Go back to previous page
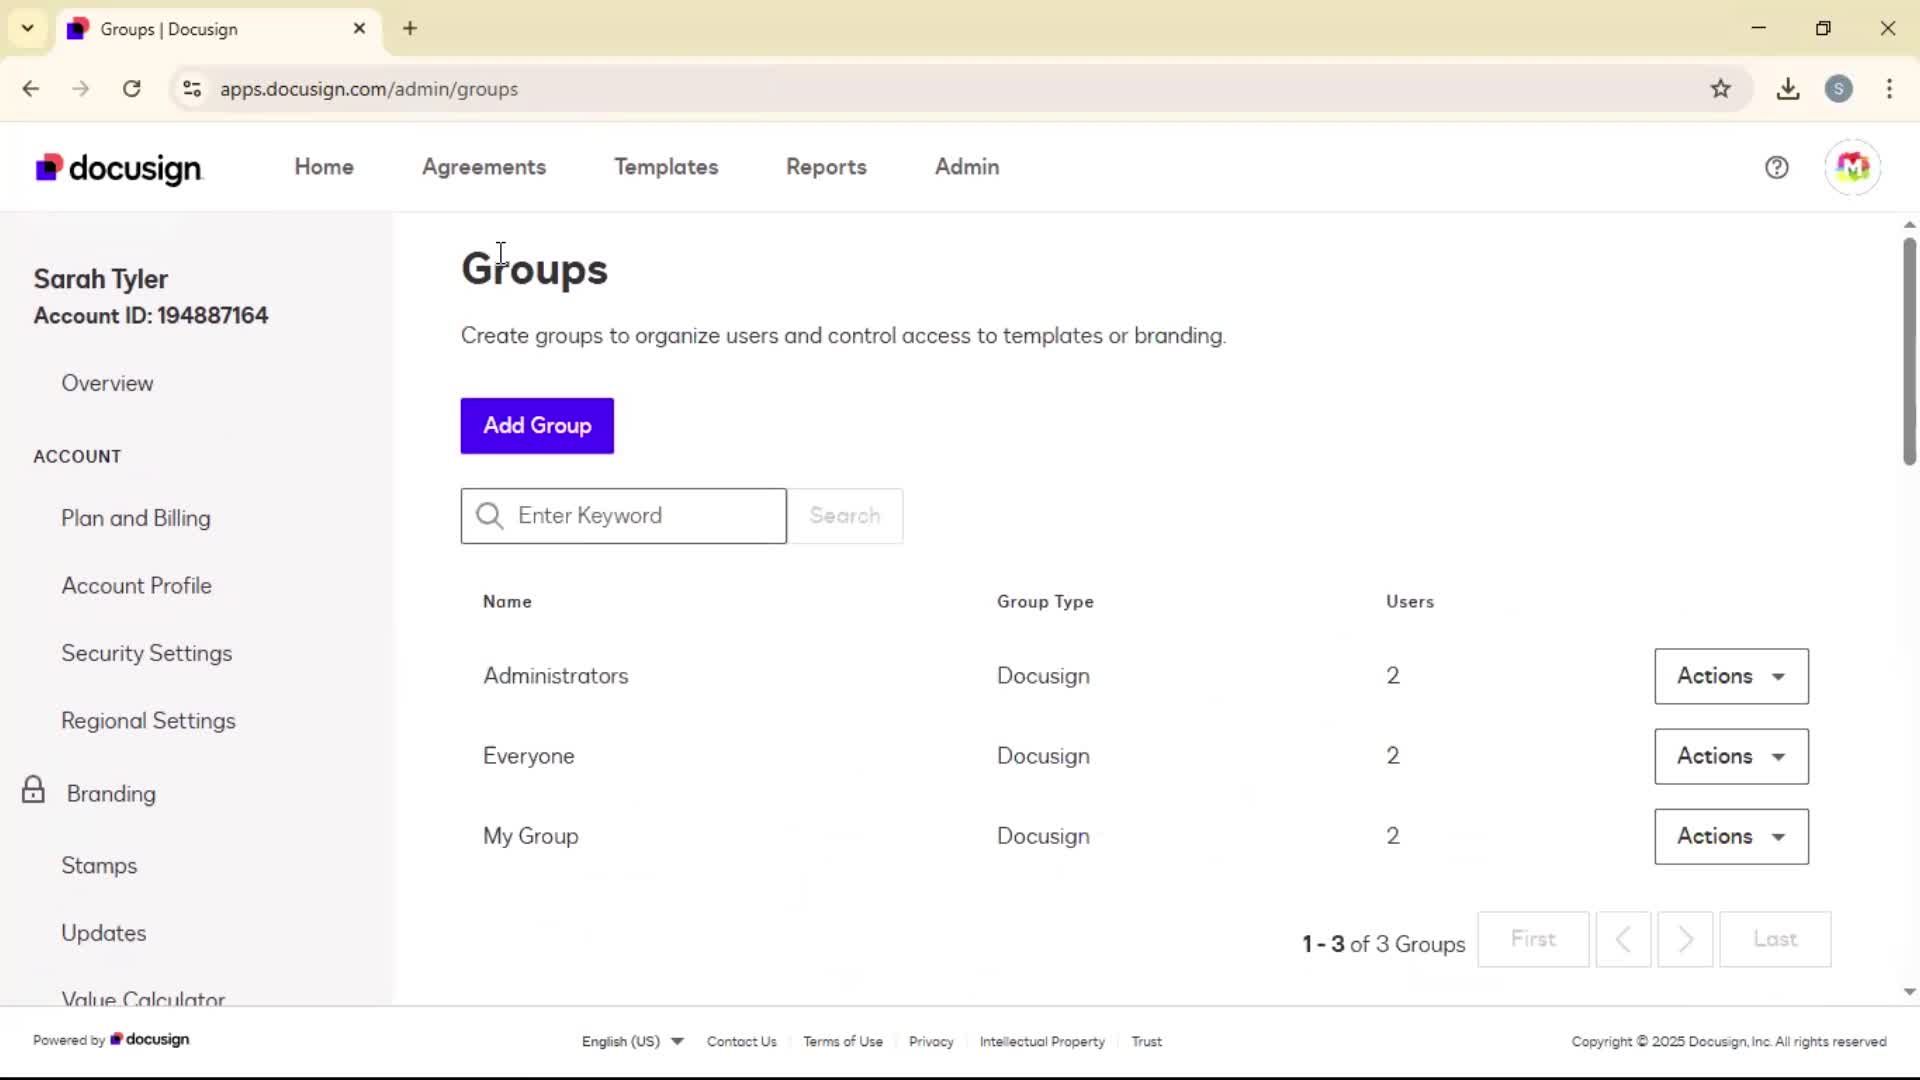Viewport: 1920px width, 1080px height. 31,89
